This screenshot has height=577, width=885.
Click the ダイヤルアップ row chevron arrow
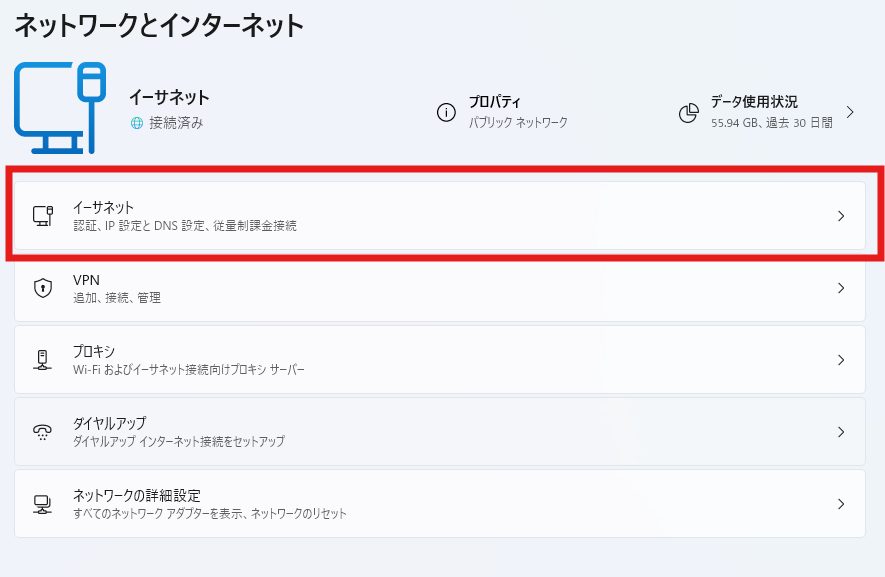click(x=841, y=432)
